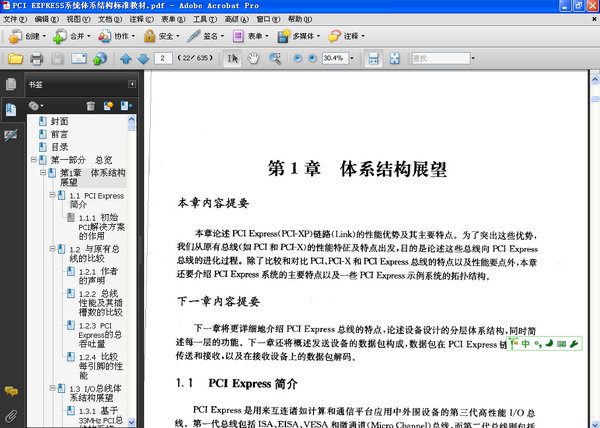Click the zoom percentage field 30.4%
Screen dimensions: 600x428
(x=335, y=58)
